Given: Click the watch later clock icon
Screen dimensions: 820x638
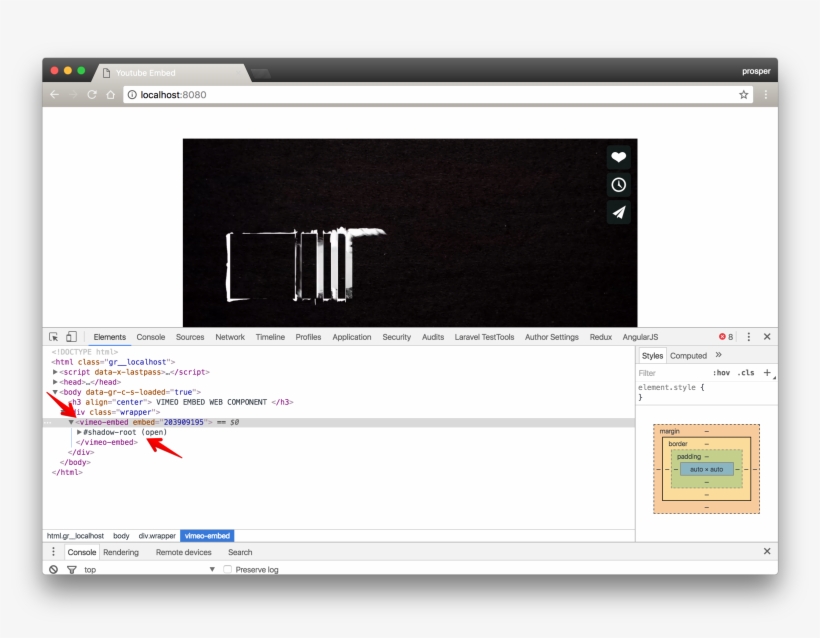Looking at the screenshot, I should (x=619, y=184).
